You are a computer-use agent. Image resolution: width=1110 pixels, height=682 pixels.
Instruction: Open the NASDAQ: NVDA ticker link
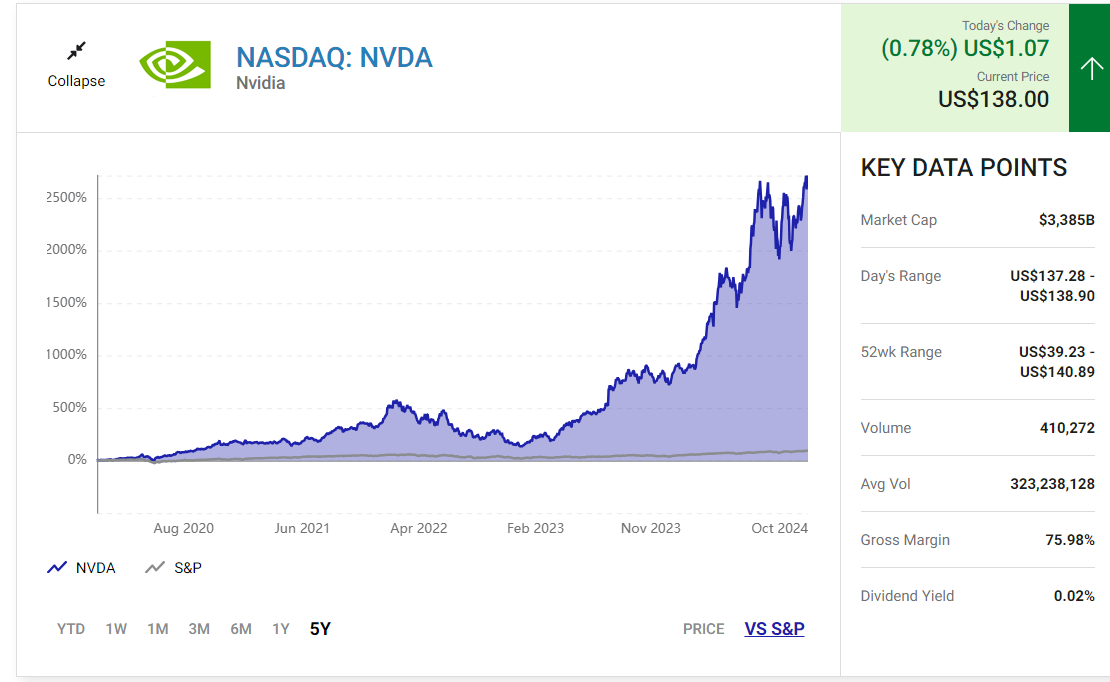pyautogui.click(x=334, y=57)
